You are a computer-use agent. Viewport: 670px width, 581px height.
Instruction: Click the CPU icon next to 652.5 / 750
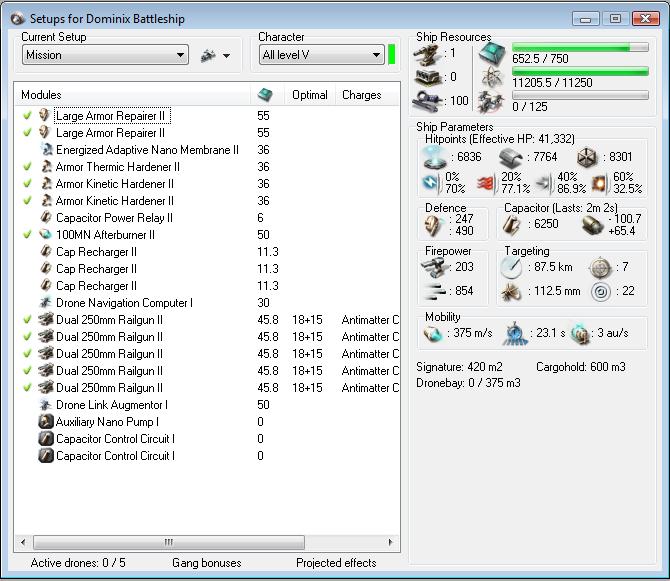492,54
